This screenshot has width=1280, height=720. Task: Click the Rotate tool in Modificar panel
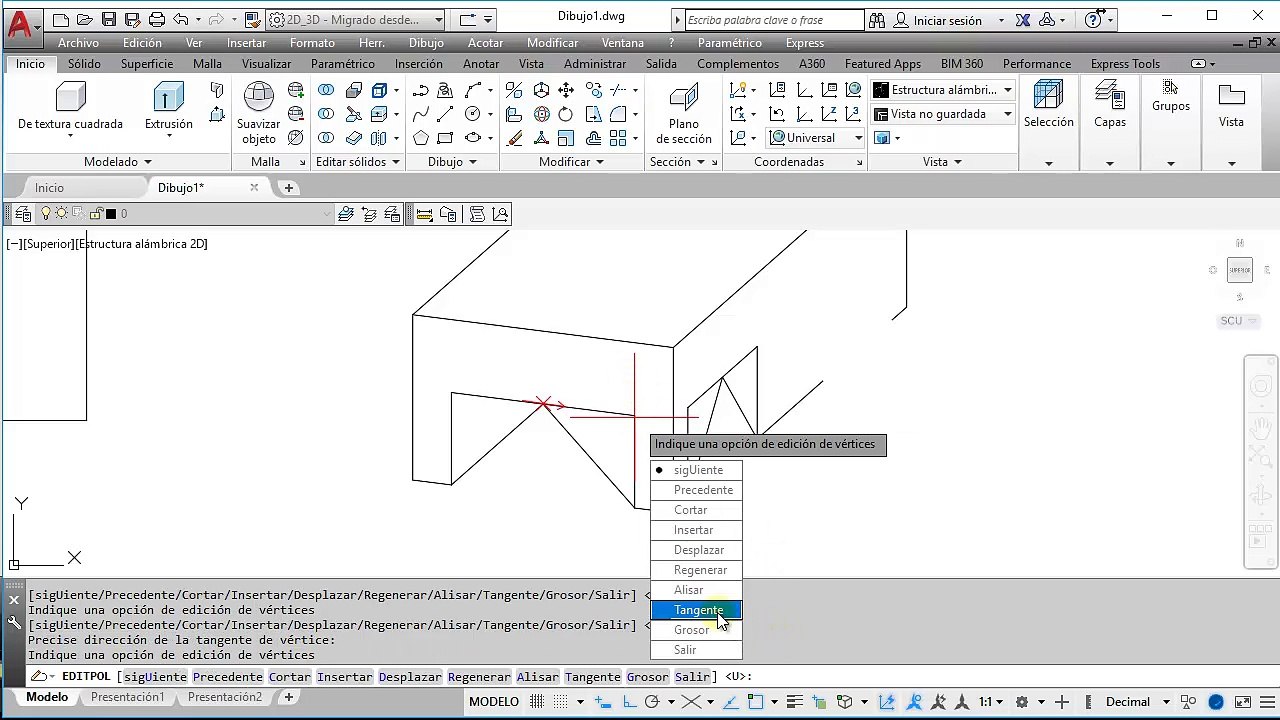tap(566, 114)
